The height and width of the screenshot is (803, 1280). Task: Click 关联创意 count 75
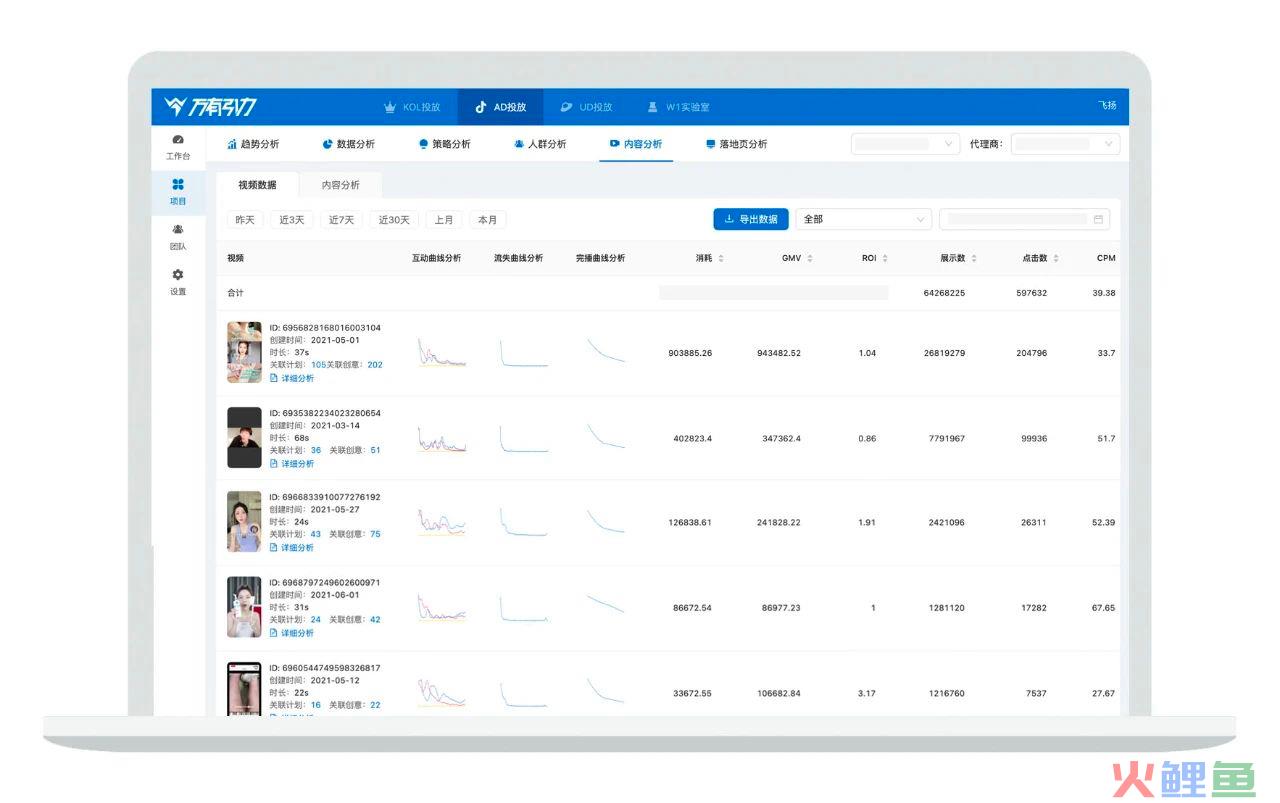pyautogui.click(x=375, y=534)
